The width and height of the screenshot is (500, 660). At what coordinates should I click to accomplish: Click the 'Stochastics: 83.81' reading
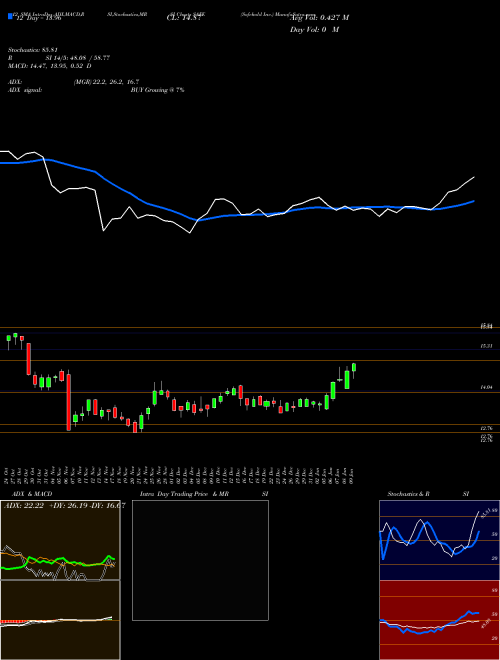click(x=32, y=50)
